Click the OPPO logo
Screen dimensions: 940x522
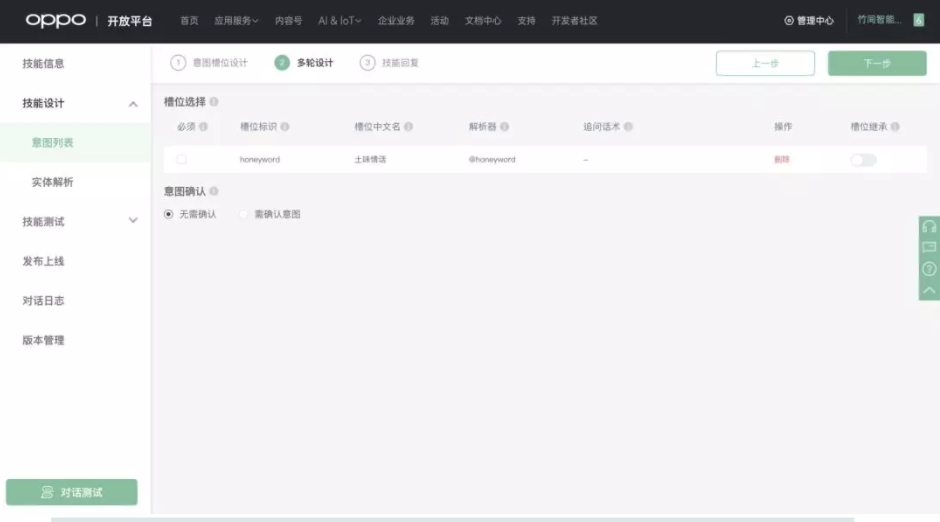55,20
